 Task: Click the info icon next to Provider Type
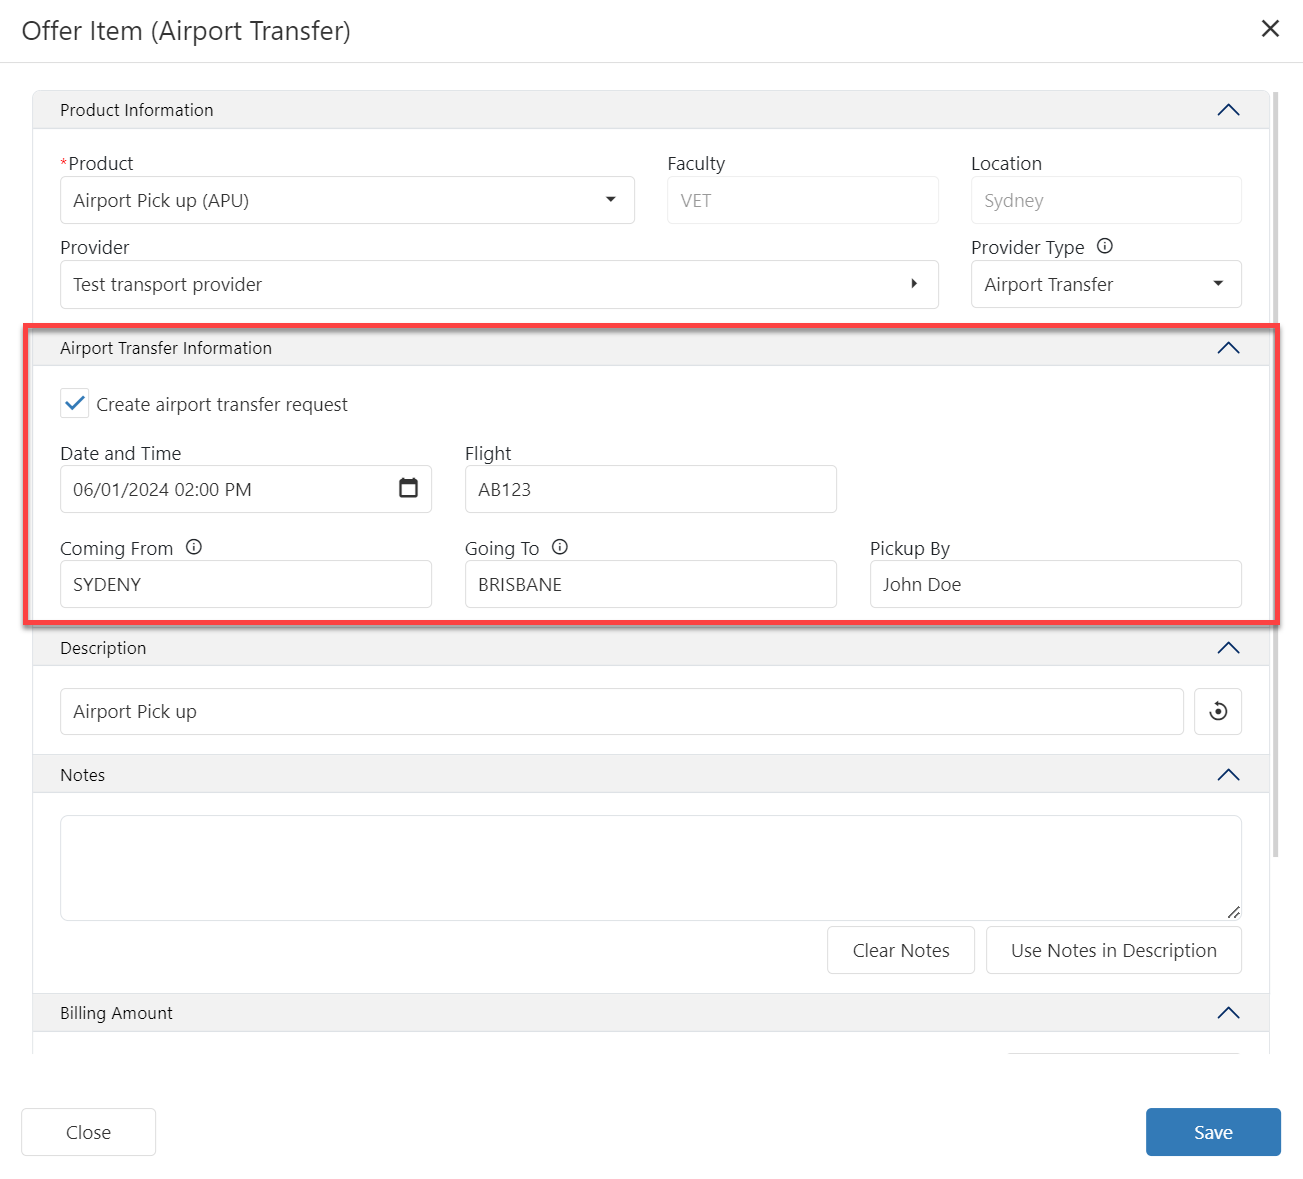1105,246
